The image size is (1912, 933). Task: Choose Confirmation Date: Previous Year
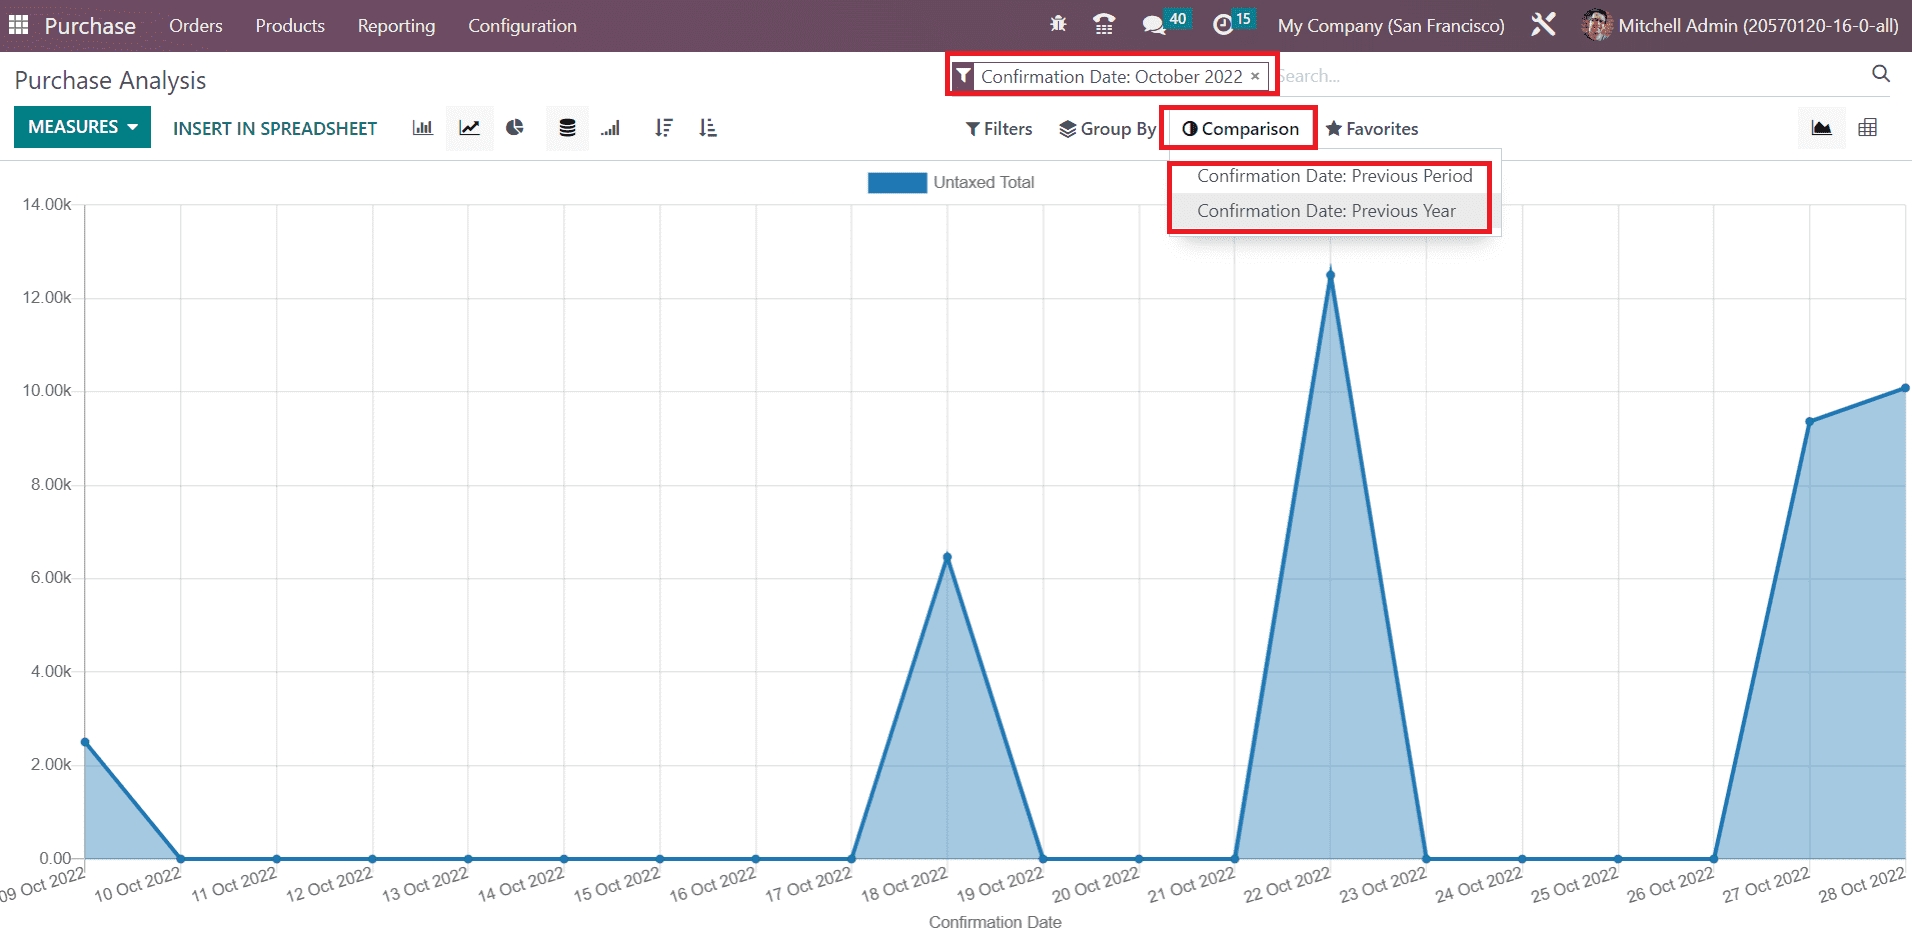[1326, 211]
